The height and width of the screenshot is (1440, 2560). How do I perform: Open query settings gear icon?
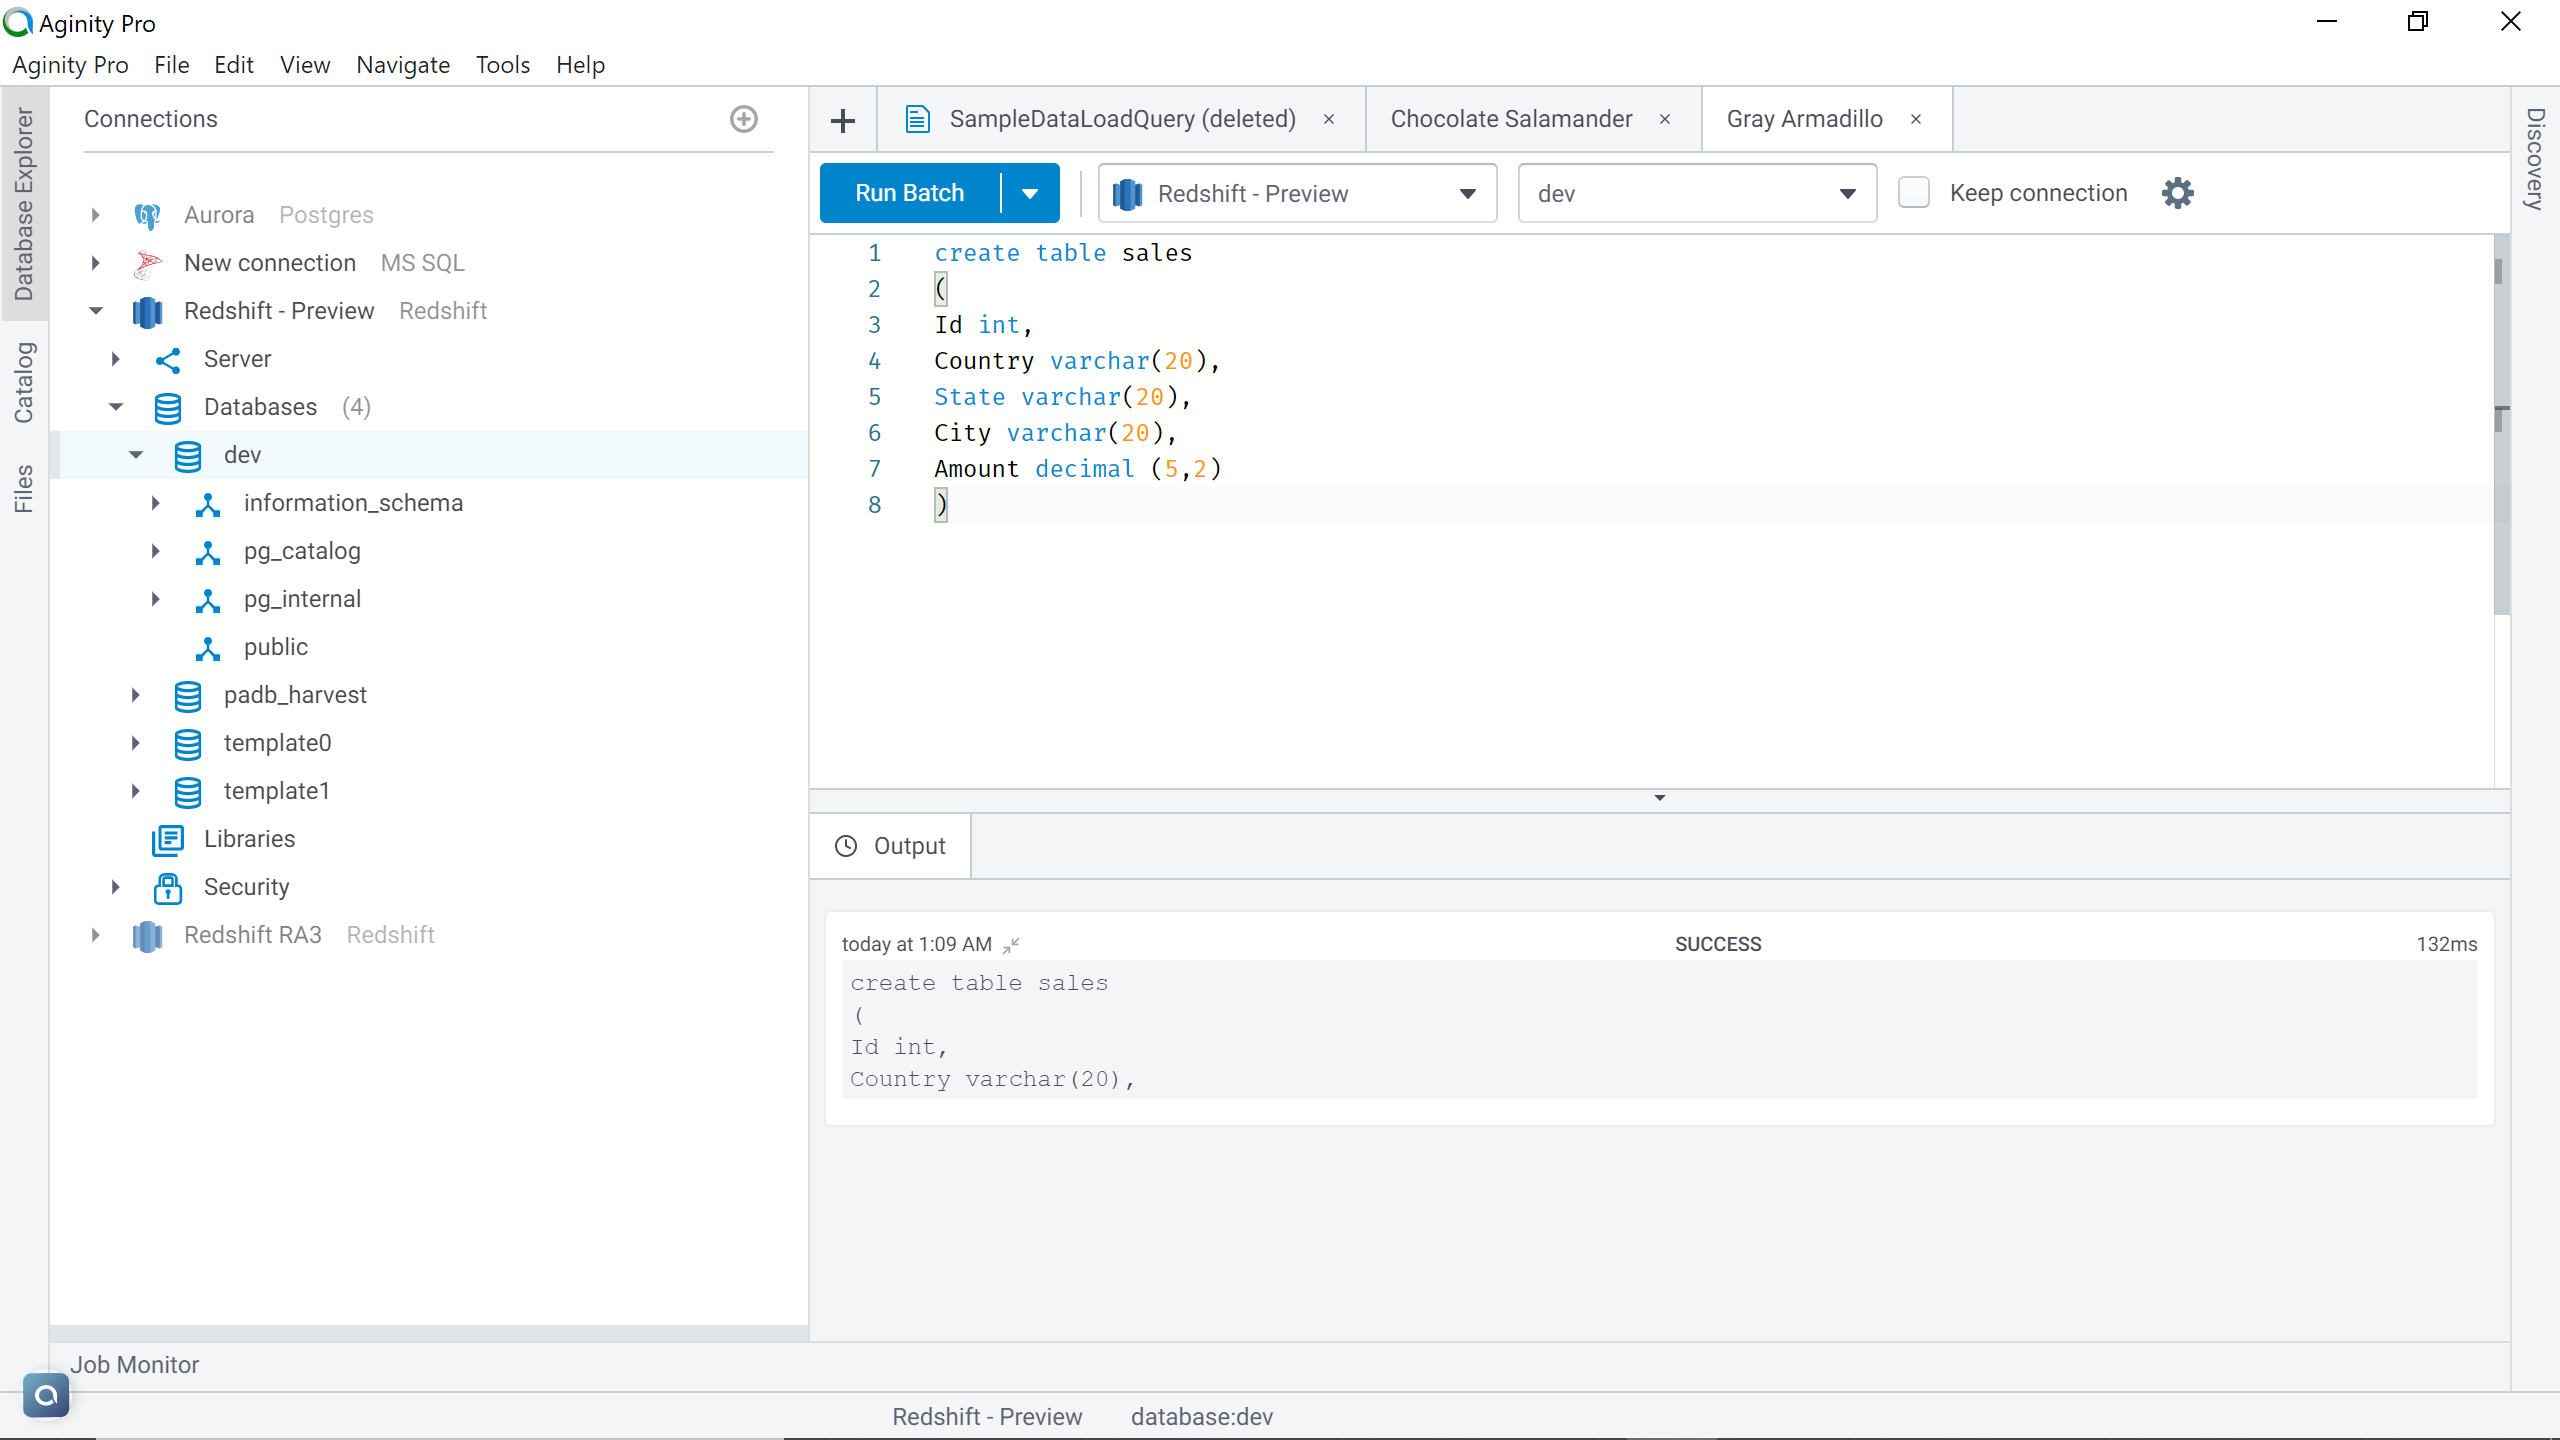(2177, 193)
